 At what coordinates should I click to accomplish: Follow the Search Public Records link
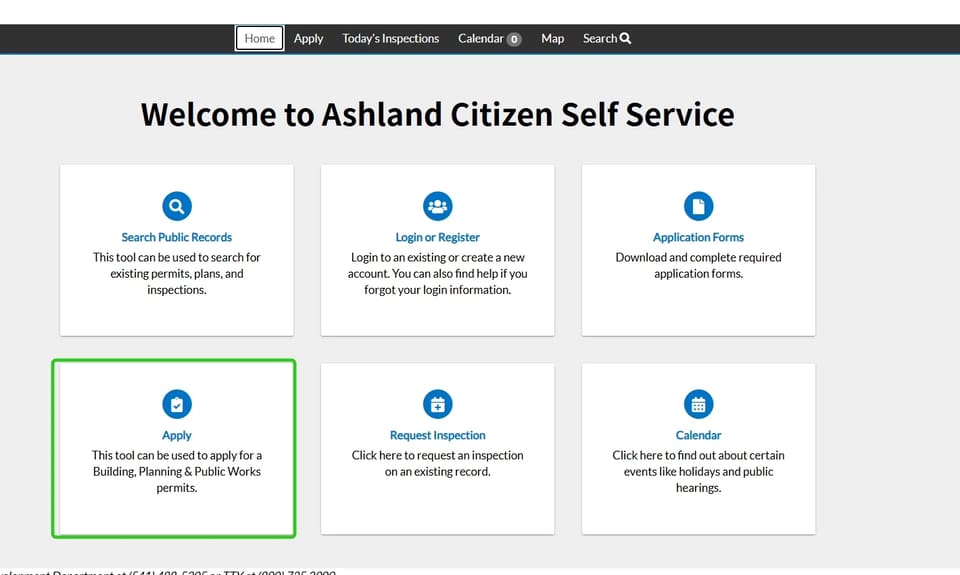click(x=177, y=237)
